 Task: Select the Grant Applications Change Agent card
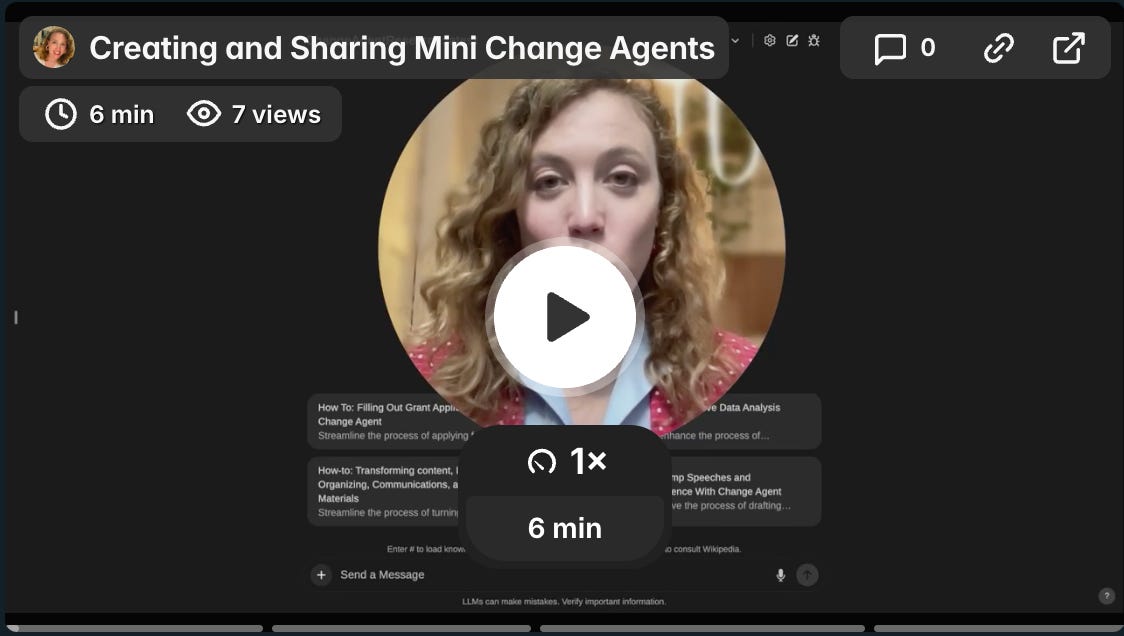tap(380, 421)
